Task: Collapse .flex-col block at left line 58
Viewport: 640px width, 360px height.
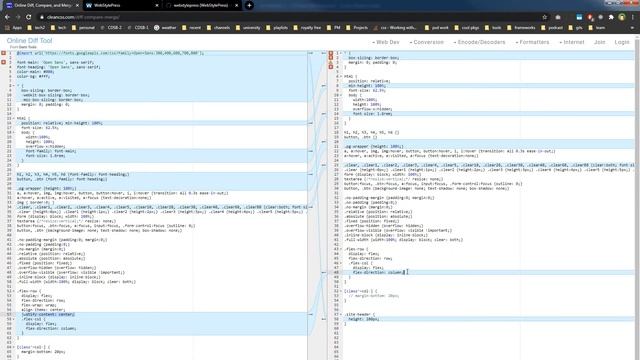Action: pyautogui.click(x=14, y=319)
